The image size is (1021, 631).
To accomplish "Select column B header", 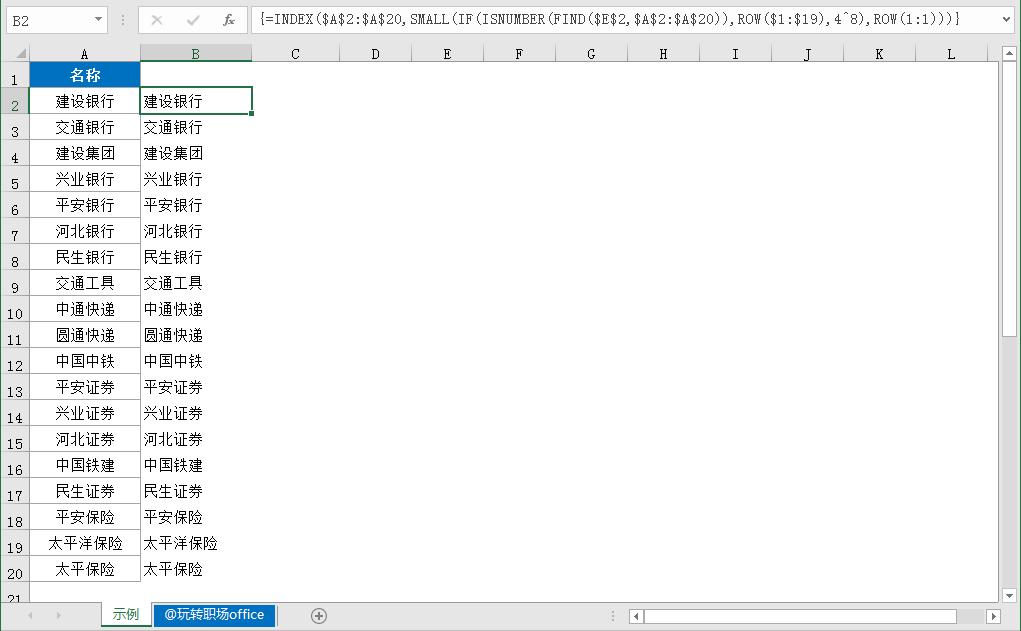I will (196, 54).
